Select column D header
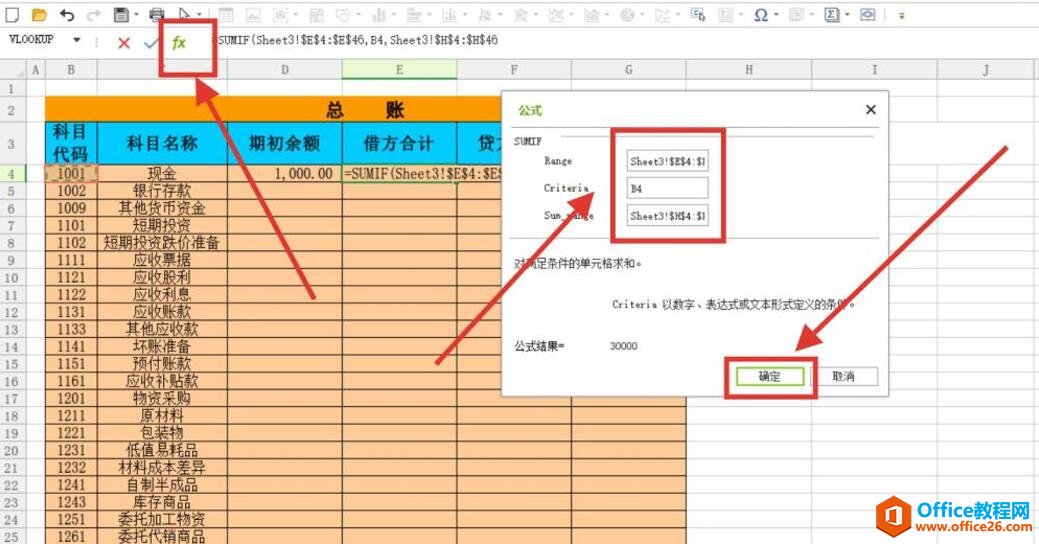This screenshot has width=1039, height=544. click(x=284, y=70)
